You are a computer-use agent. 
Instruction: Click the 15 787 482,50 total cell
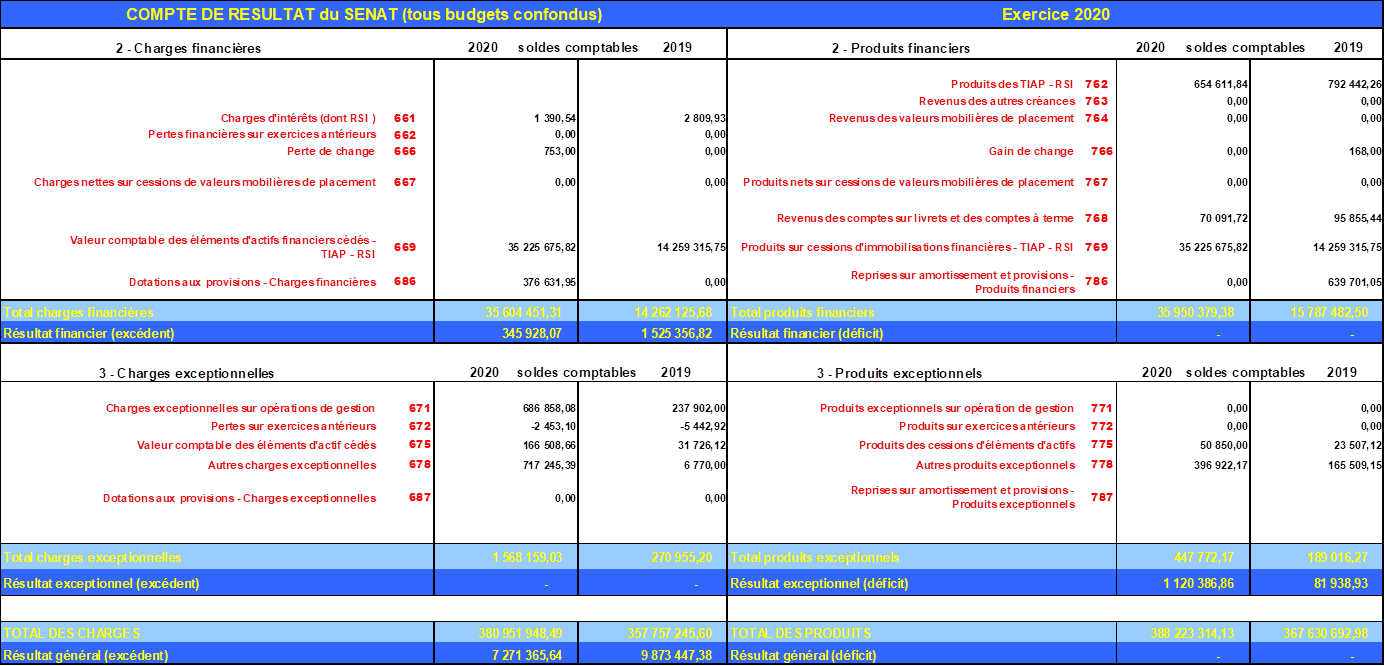[1316, 313]
